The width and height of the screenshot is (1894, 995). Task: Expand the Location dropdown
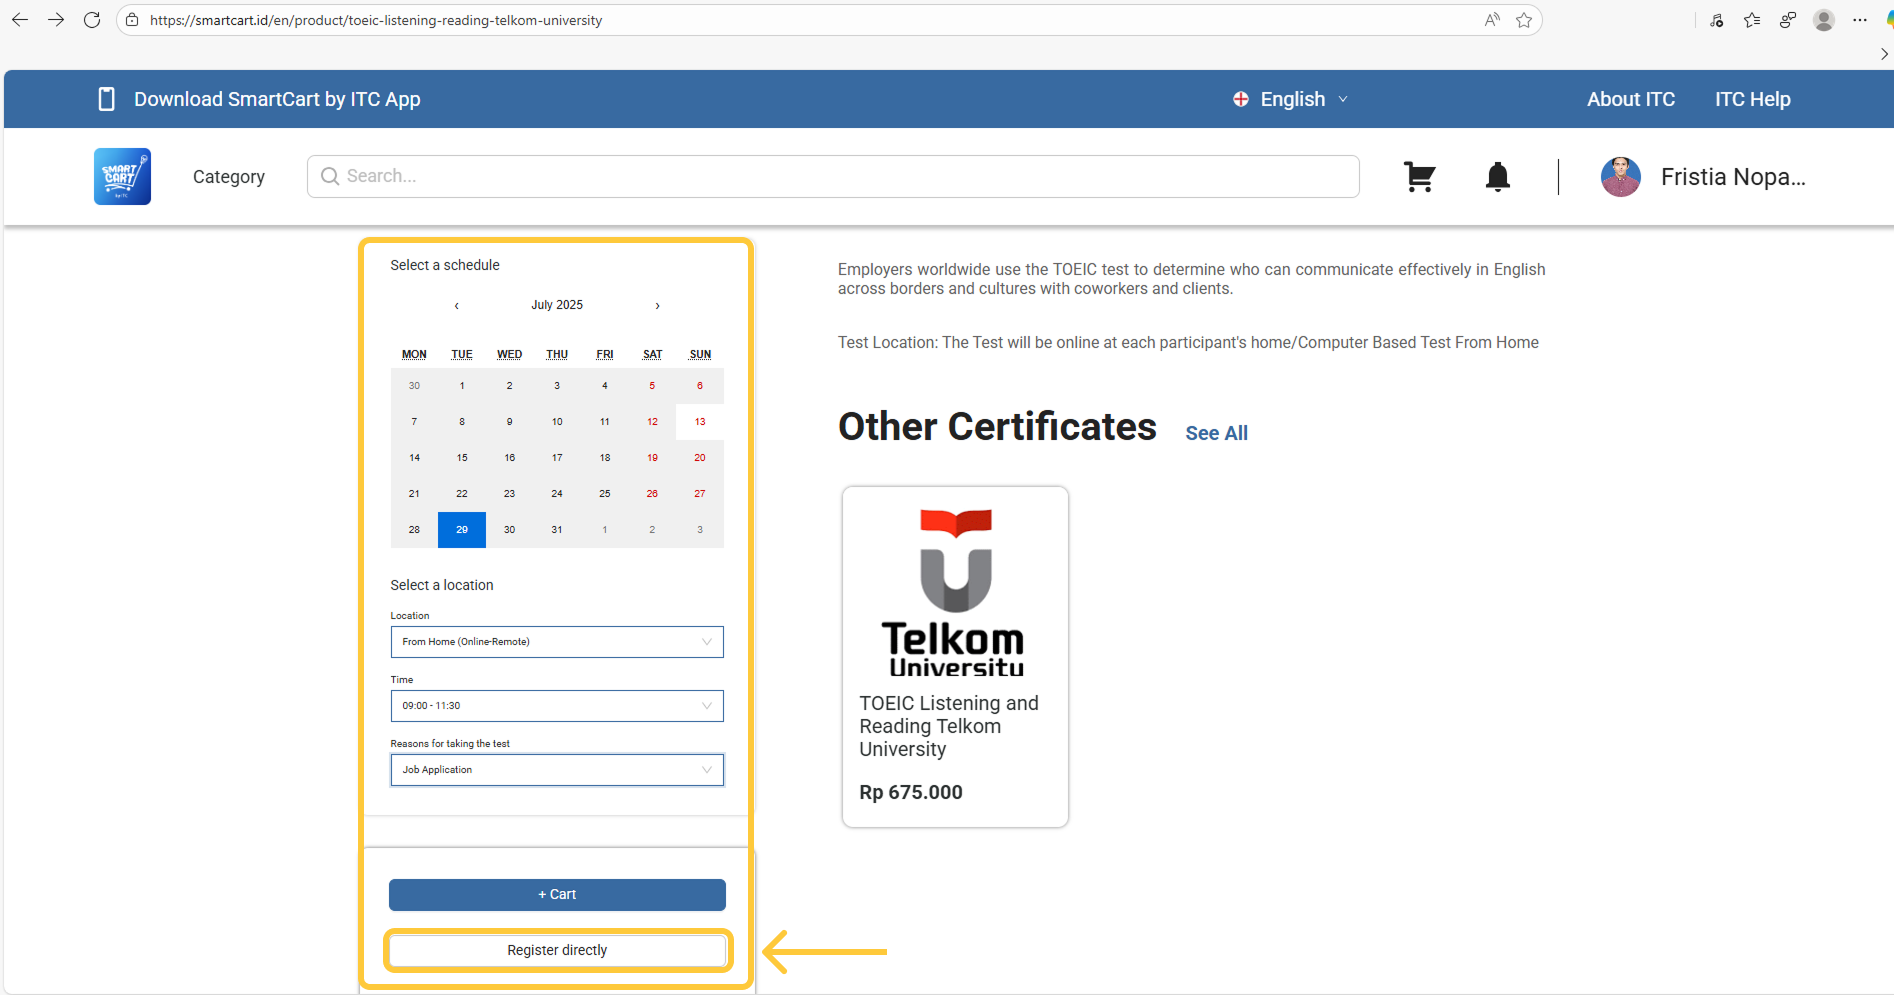556,642
